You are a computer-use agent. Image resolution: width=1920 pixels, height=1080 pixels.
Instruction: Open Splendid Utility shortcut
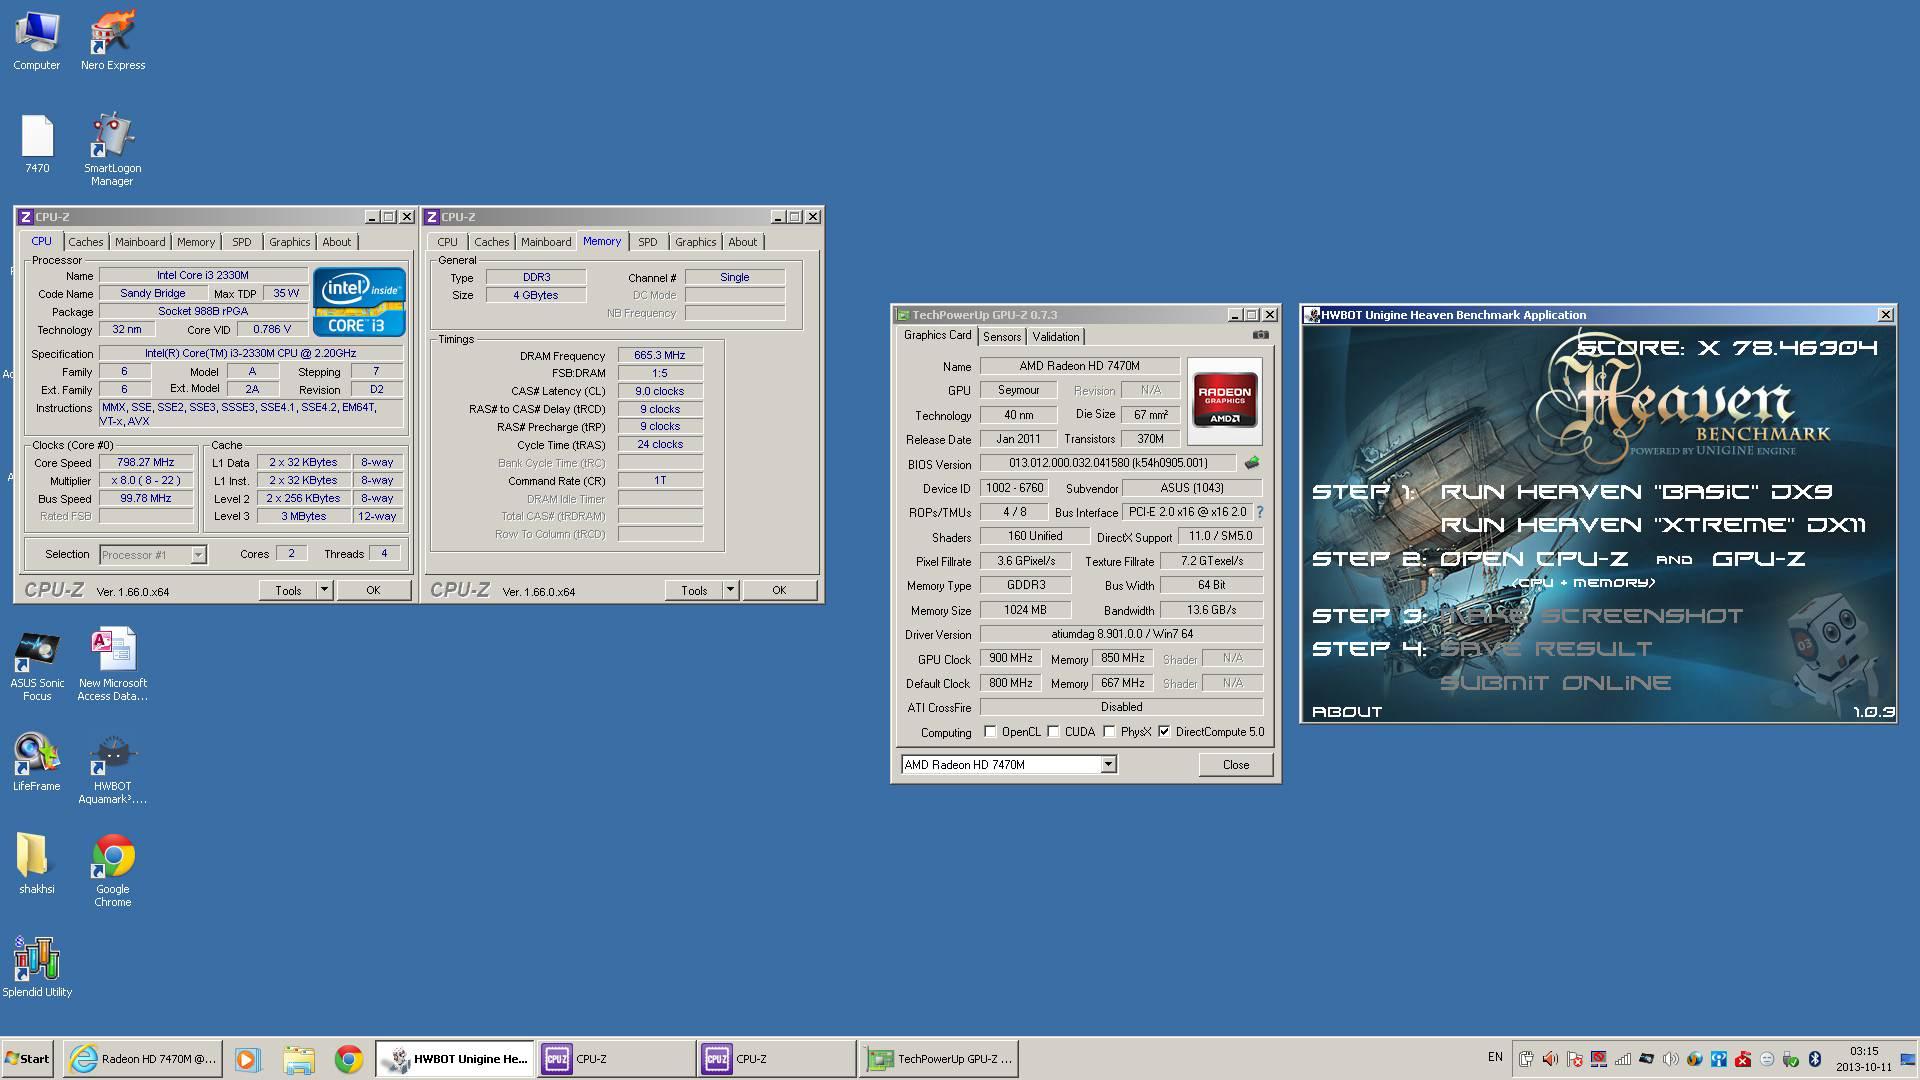37,967
